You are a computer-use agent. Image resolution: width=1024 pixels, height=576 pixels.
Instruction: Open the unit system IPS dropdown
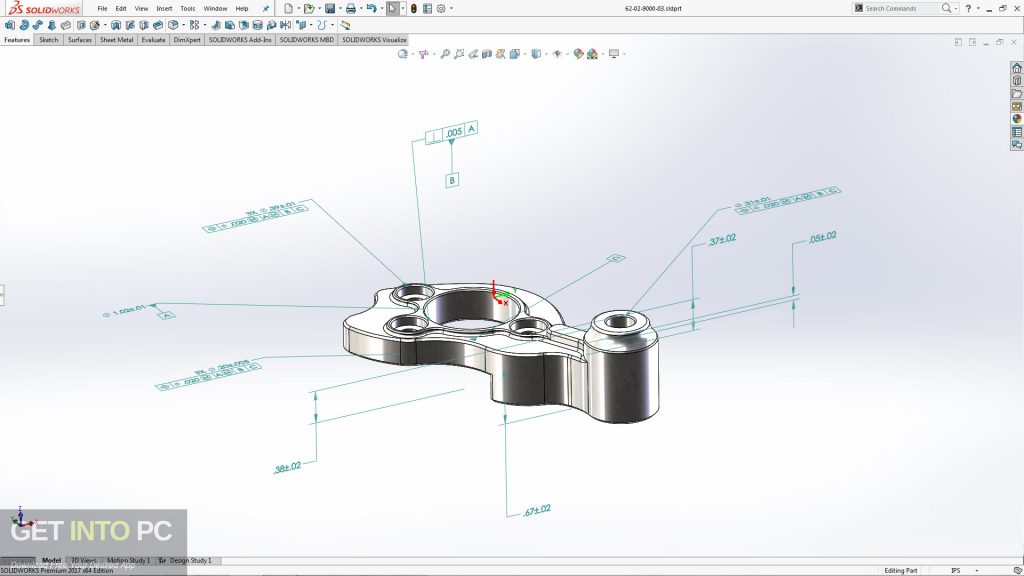tap(977, 570)
